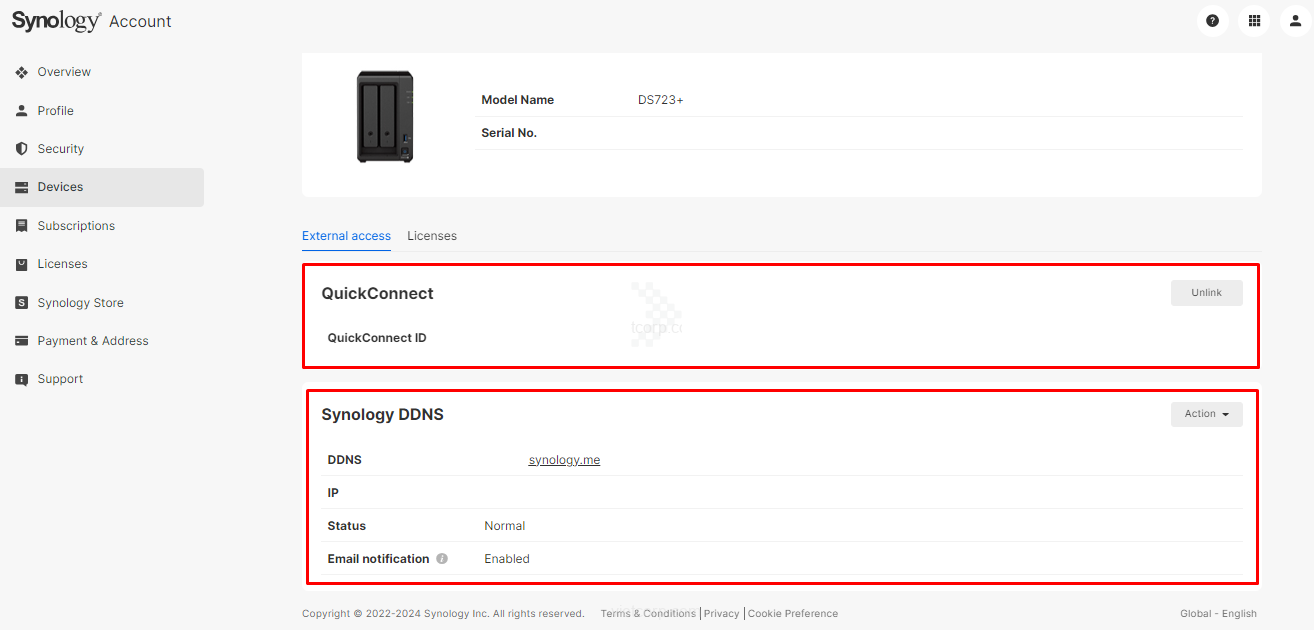Click the Unlink button for QuickConnect
This screenshot has height=630, width=1314.
(1207, 292)
